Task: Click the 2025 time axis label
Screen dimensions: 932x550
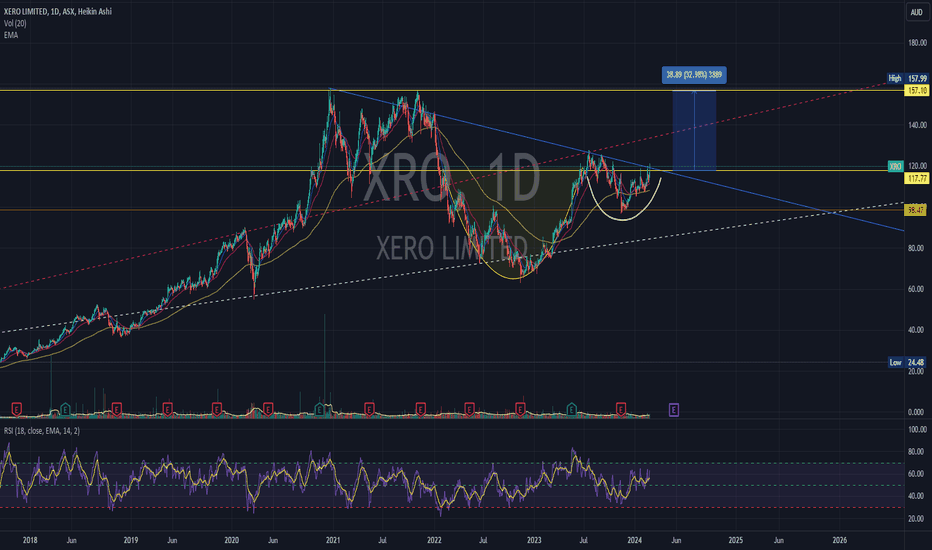Action: pyautogui.click(x=736, y=540)
